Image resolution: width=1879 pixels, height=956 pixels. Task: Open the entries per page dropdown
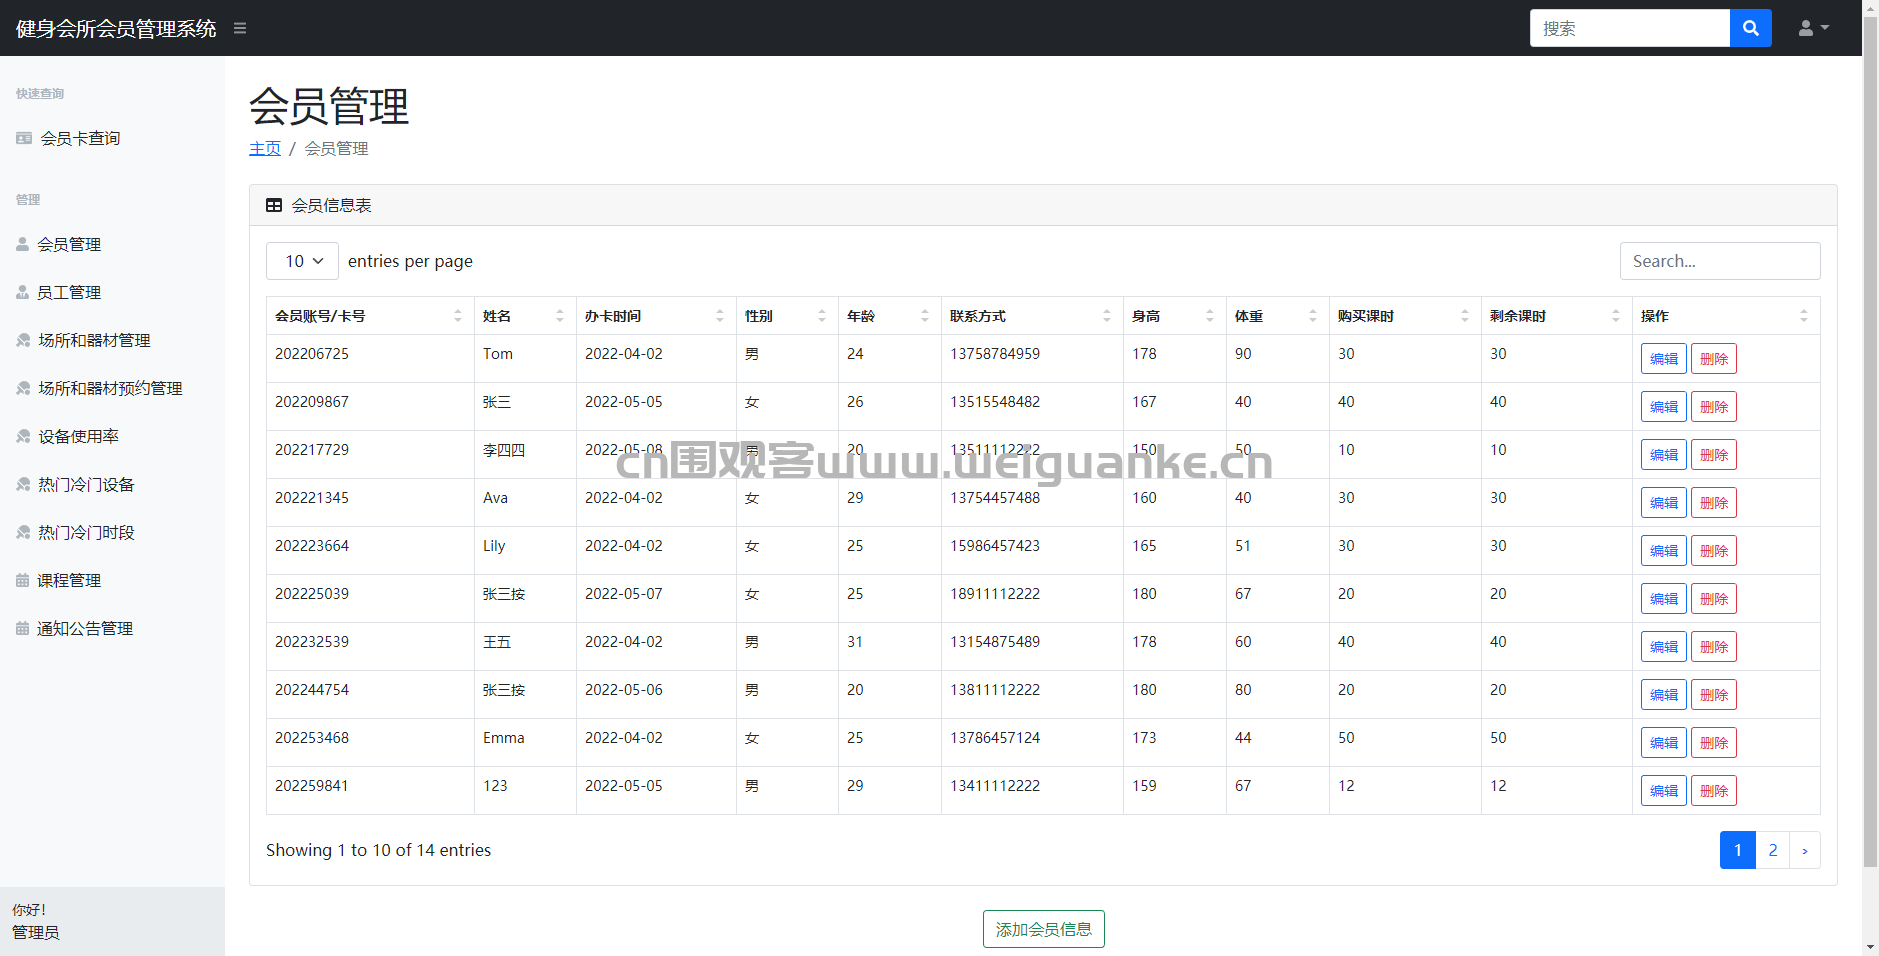[x=302, y=261]
